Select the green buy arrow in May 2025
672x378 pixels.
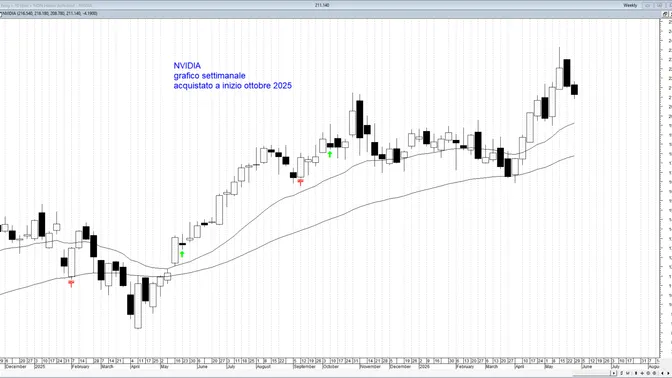click(182, 254)
